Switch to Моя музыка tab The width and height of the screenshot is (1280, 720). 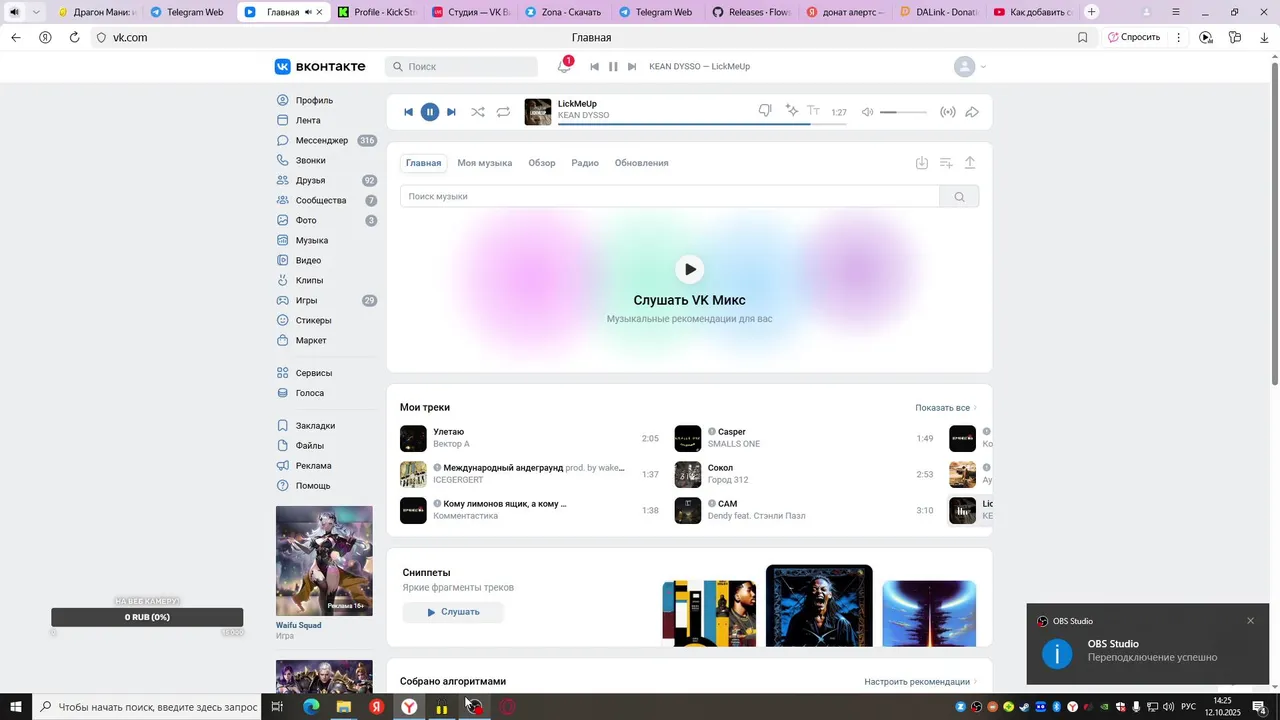click(485, 163)
